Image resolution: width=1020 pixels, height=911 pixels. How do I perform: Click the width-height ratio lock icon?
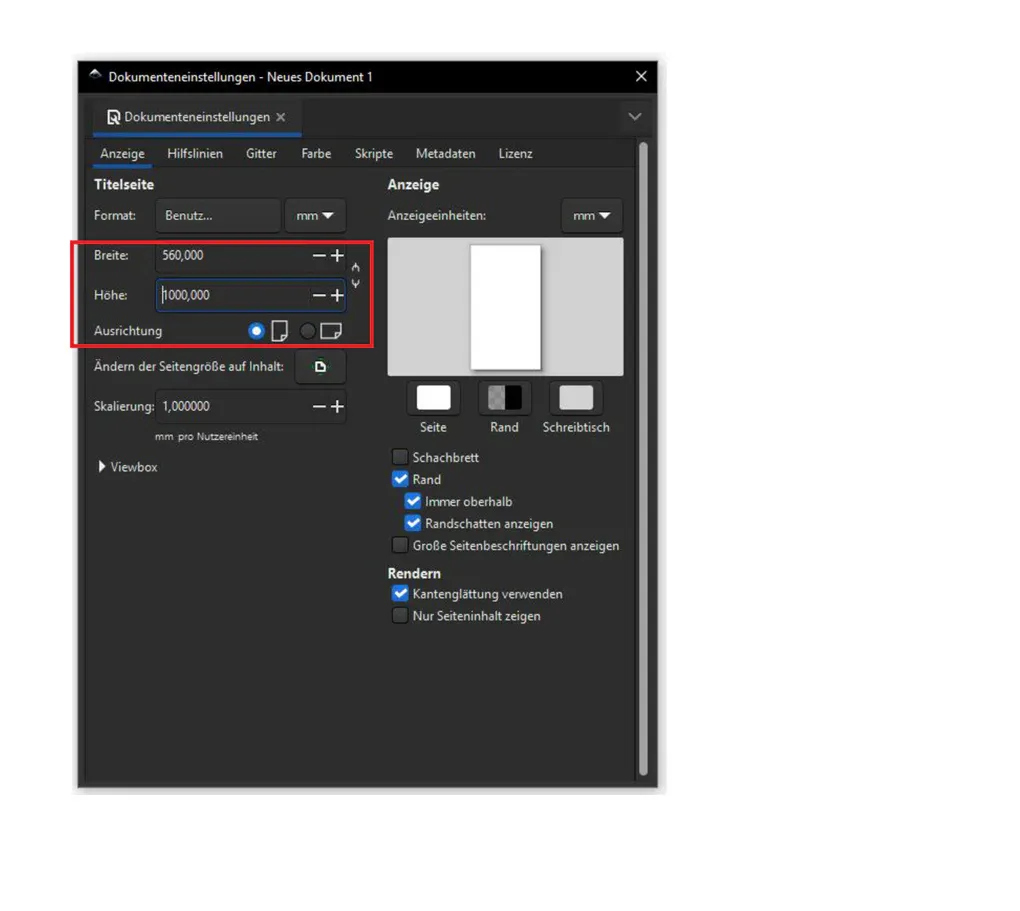tap(356, 275)
